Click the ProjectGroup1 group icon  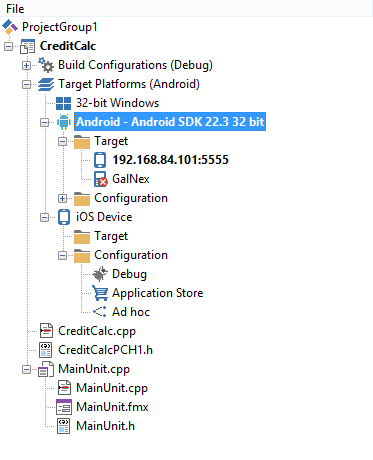point(10,27)
